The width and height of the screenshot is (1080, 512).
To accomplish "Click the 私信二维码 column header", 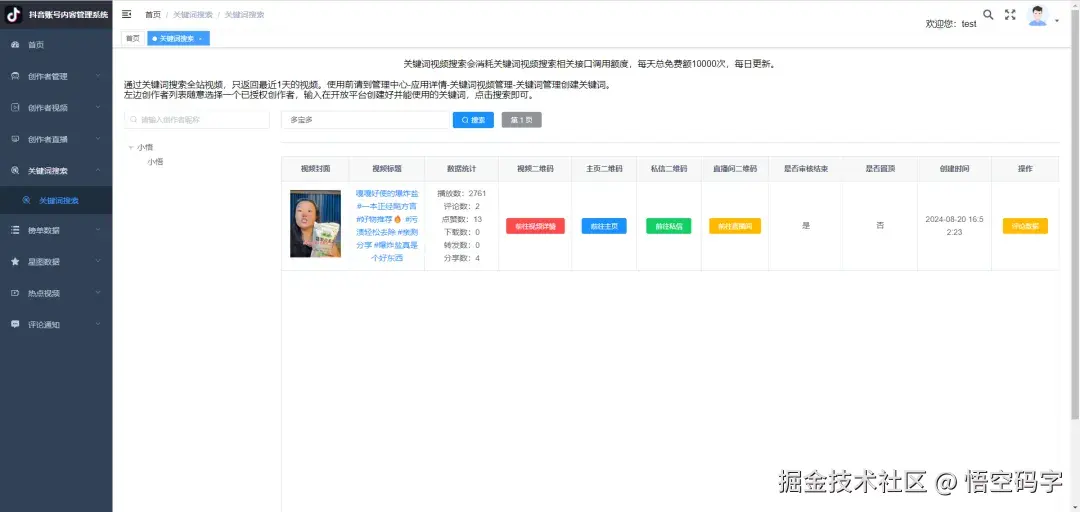I will [669, 169].
